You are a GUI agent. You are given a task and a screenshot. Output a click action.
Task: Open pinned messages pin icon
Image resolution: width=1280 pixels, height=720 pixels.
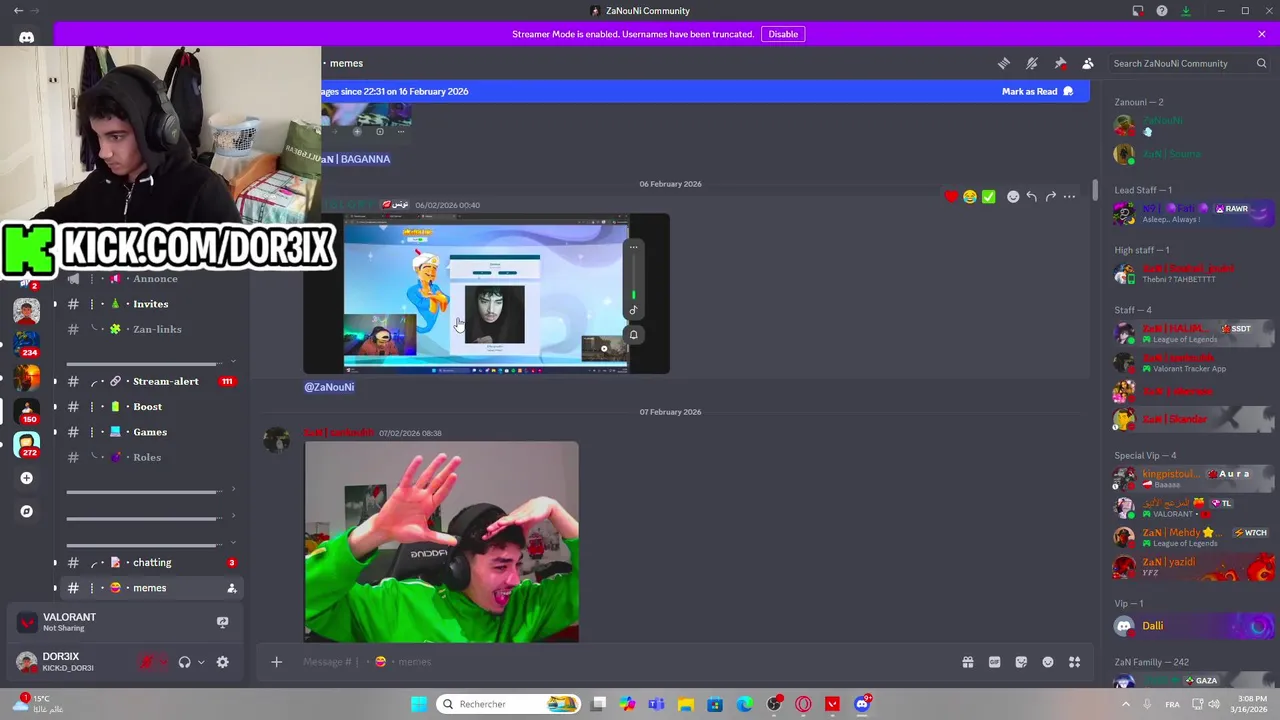tap(1060, 63)
